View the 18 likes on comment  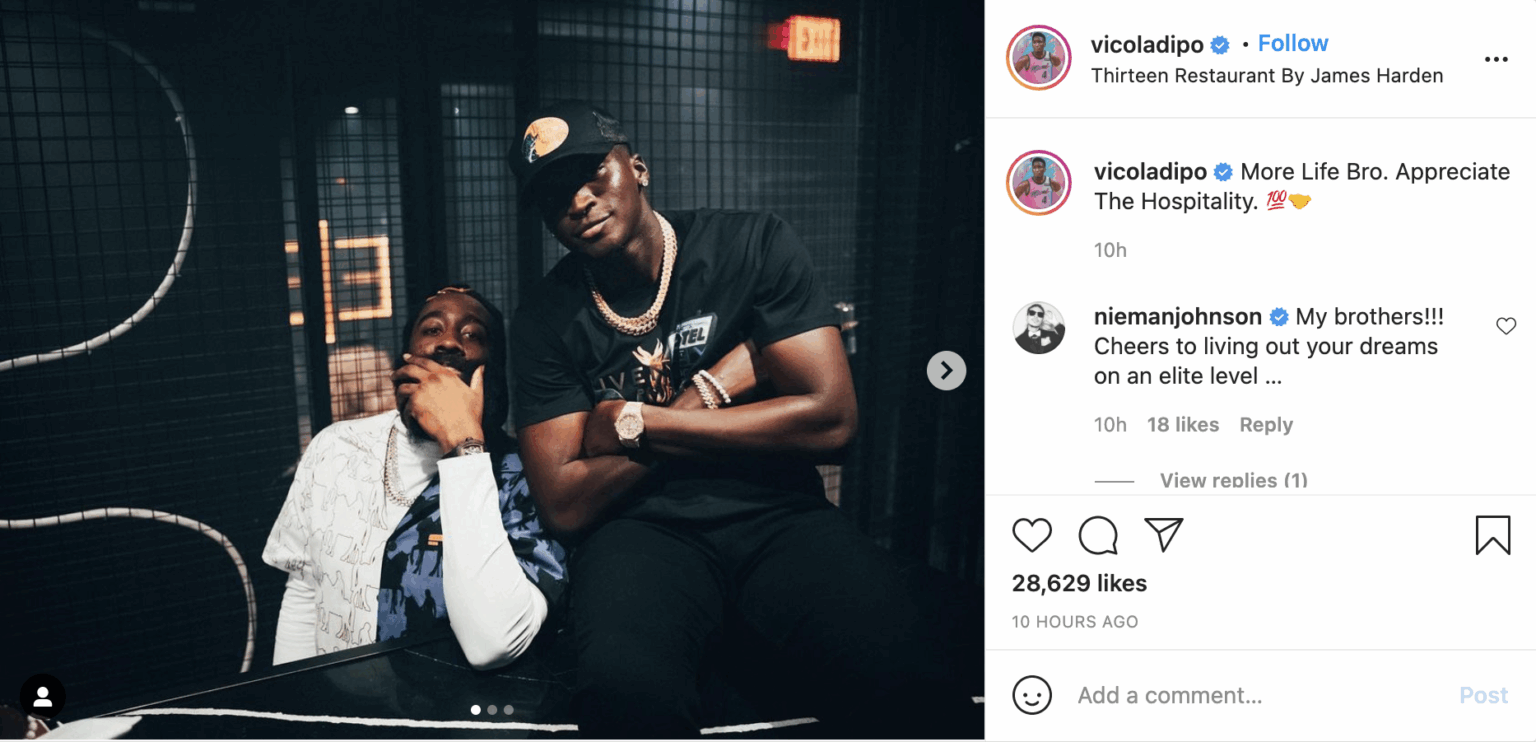coord(1183,425)
